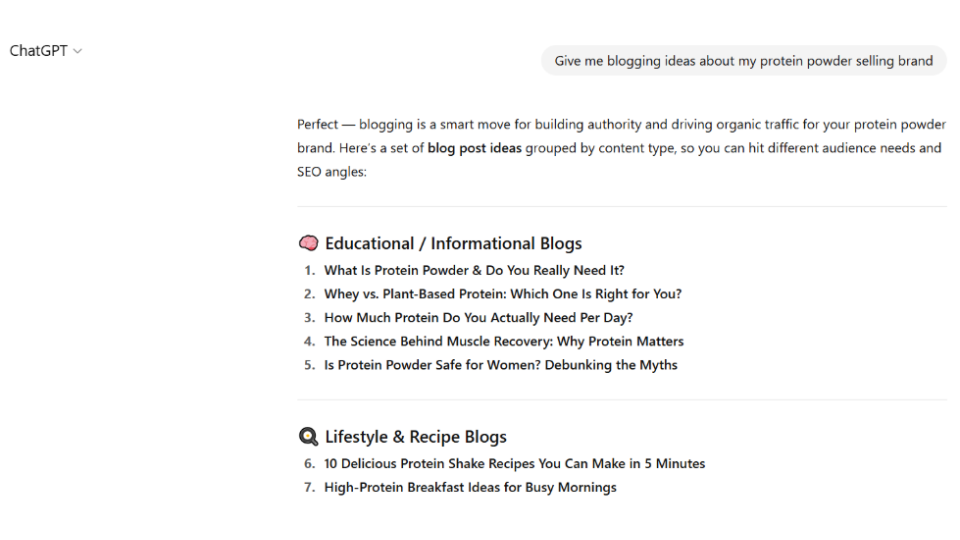960x540 pixels.
Task: Open the ChatGPT model selector dropdown
Action: [45, 51]
